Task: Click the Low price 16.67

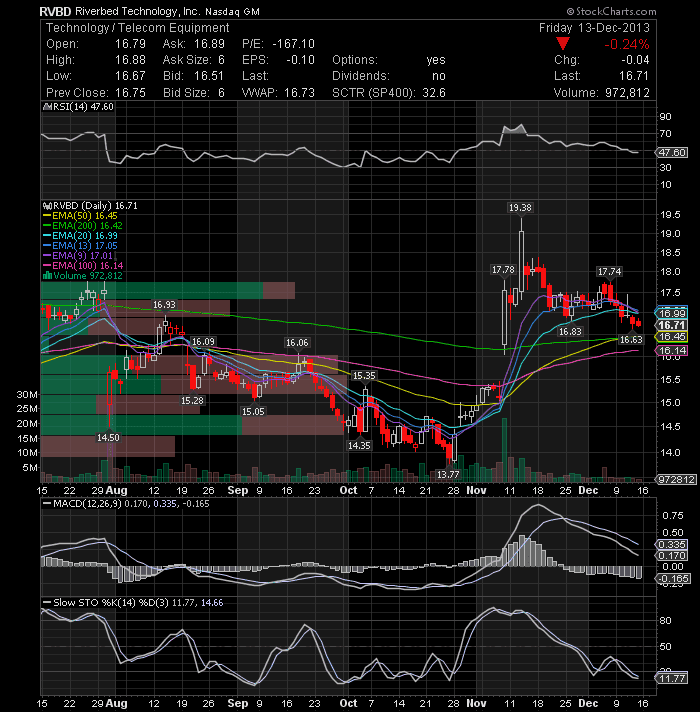Action: [130, 76]
